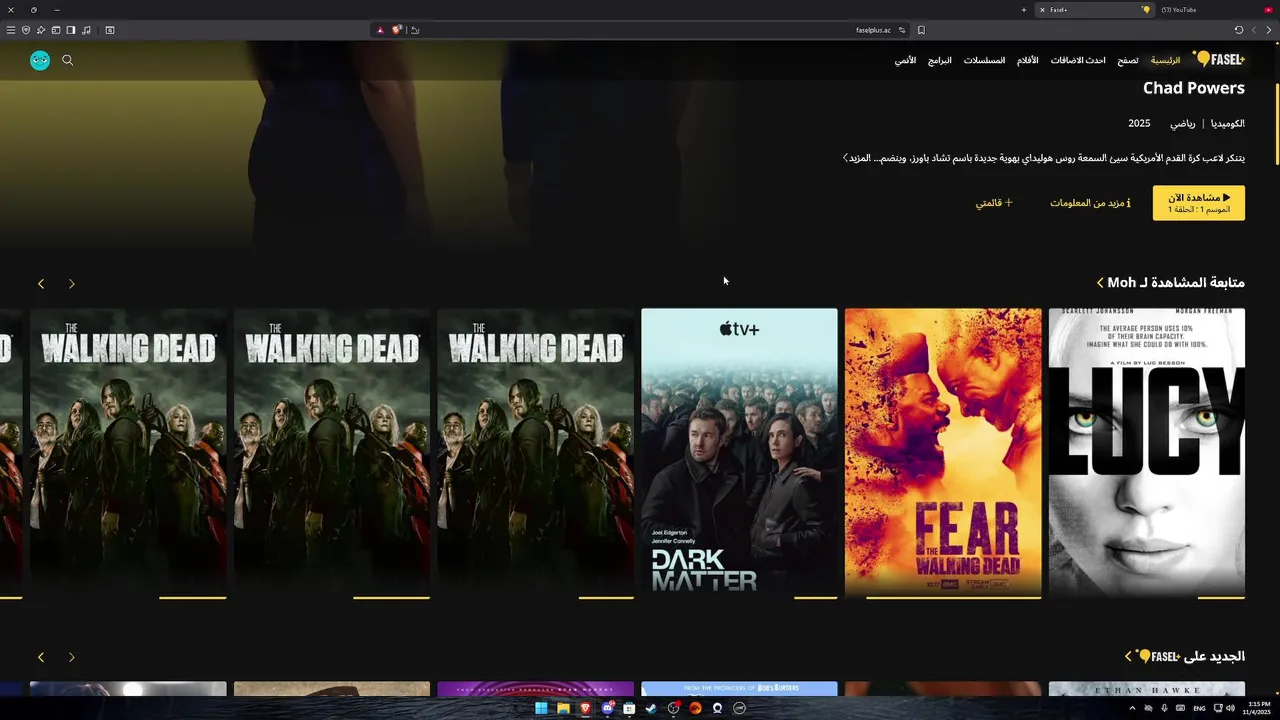Screen dimensions: 1280x720
Task: Open المسلسلات series menu item
Action: [984, 60]
